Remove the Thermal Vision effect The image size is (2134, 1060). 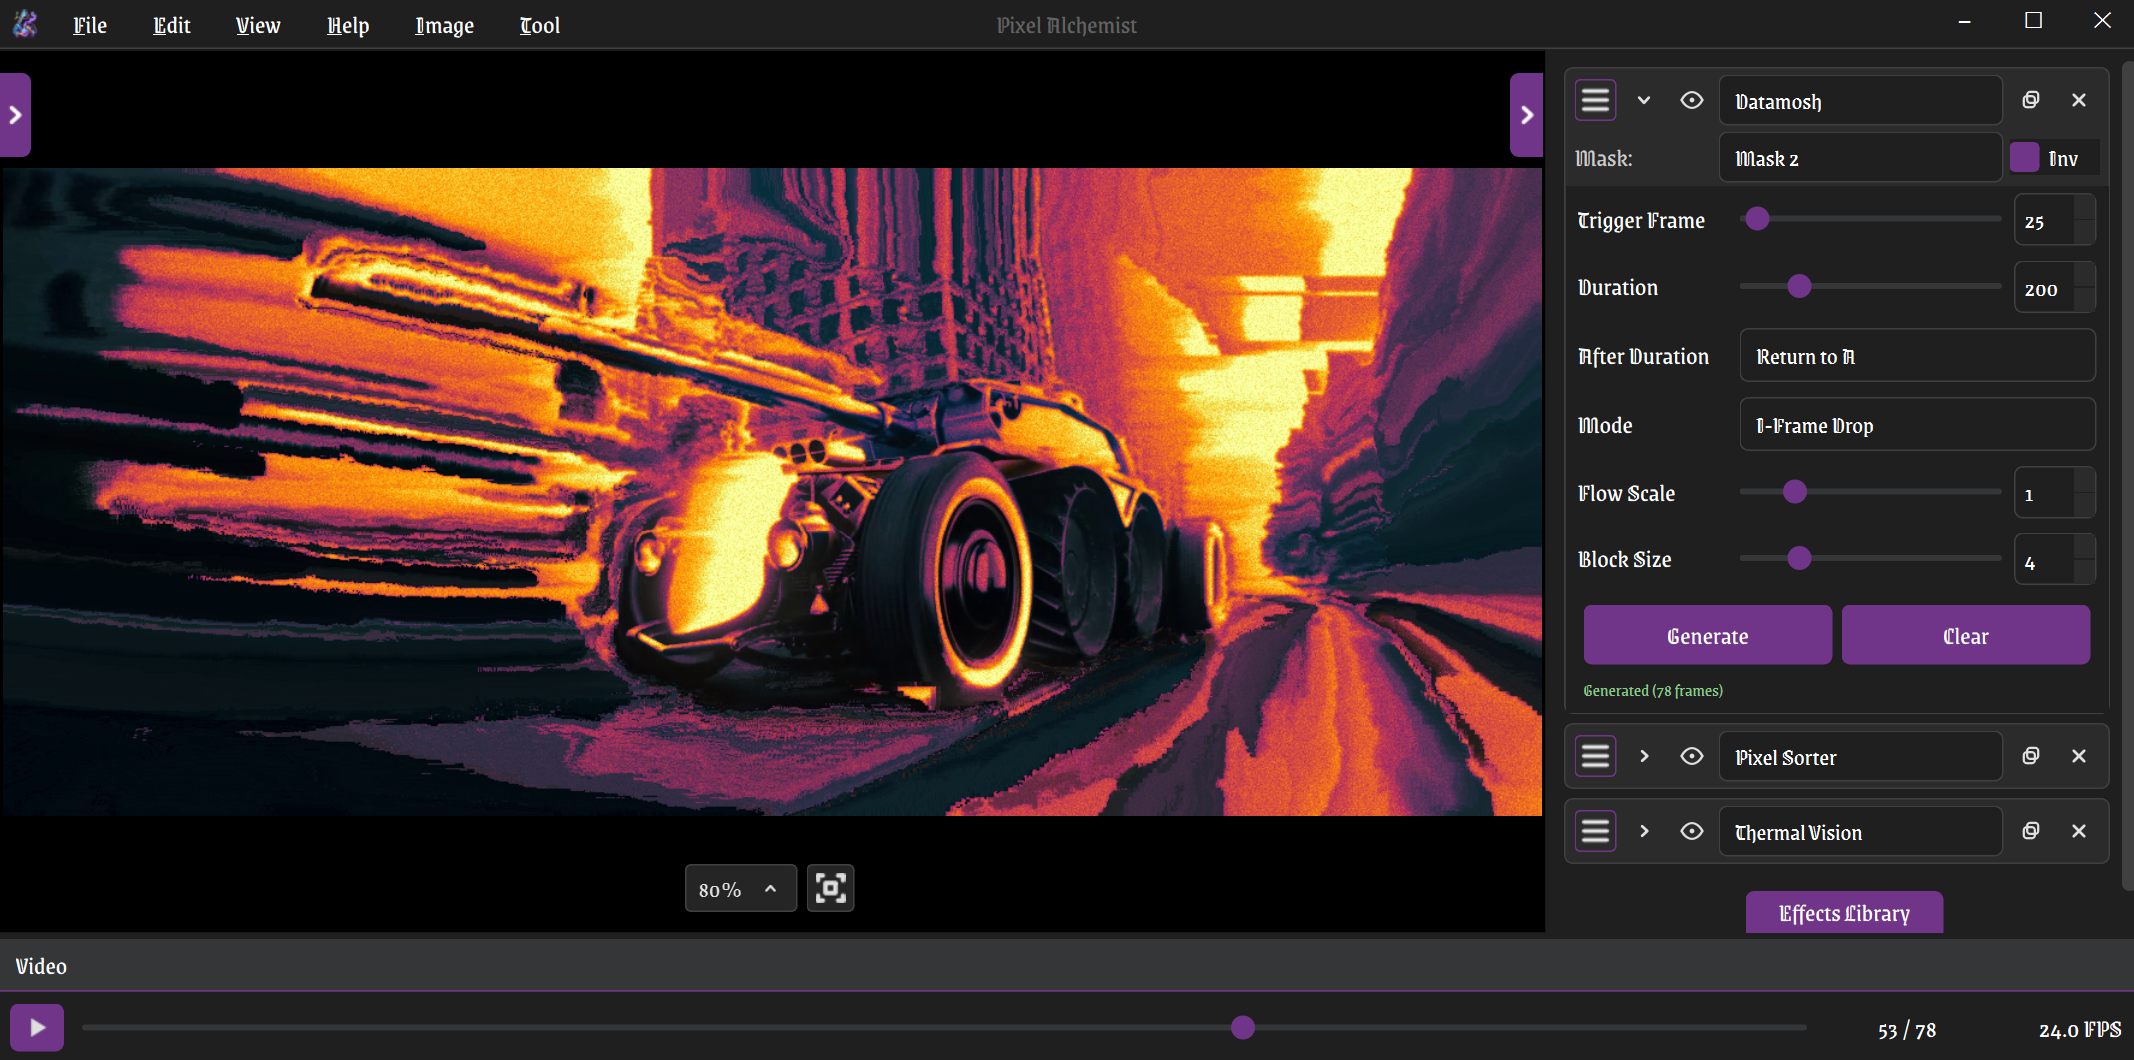[x=2079, y=831]
